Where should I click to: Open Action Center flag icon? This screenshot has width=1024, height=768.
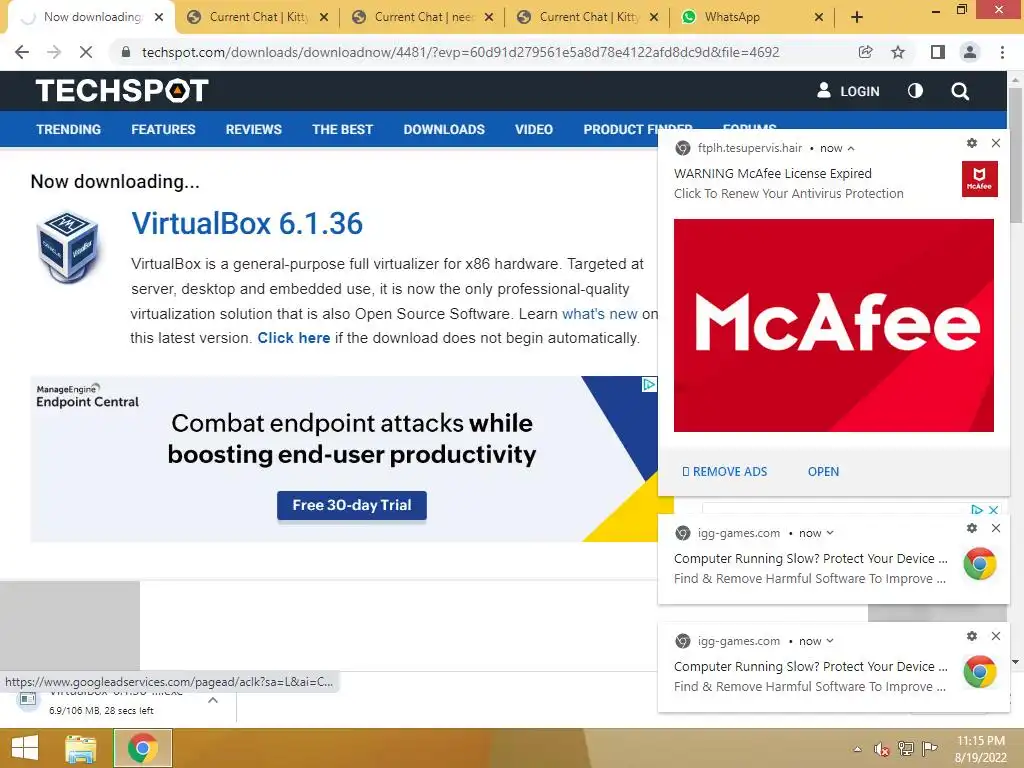coord(930,749)
